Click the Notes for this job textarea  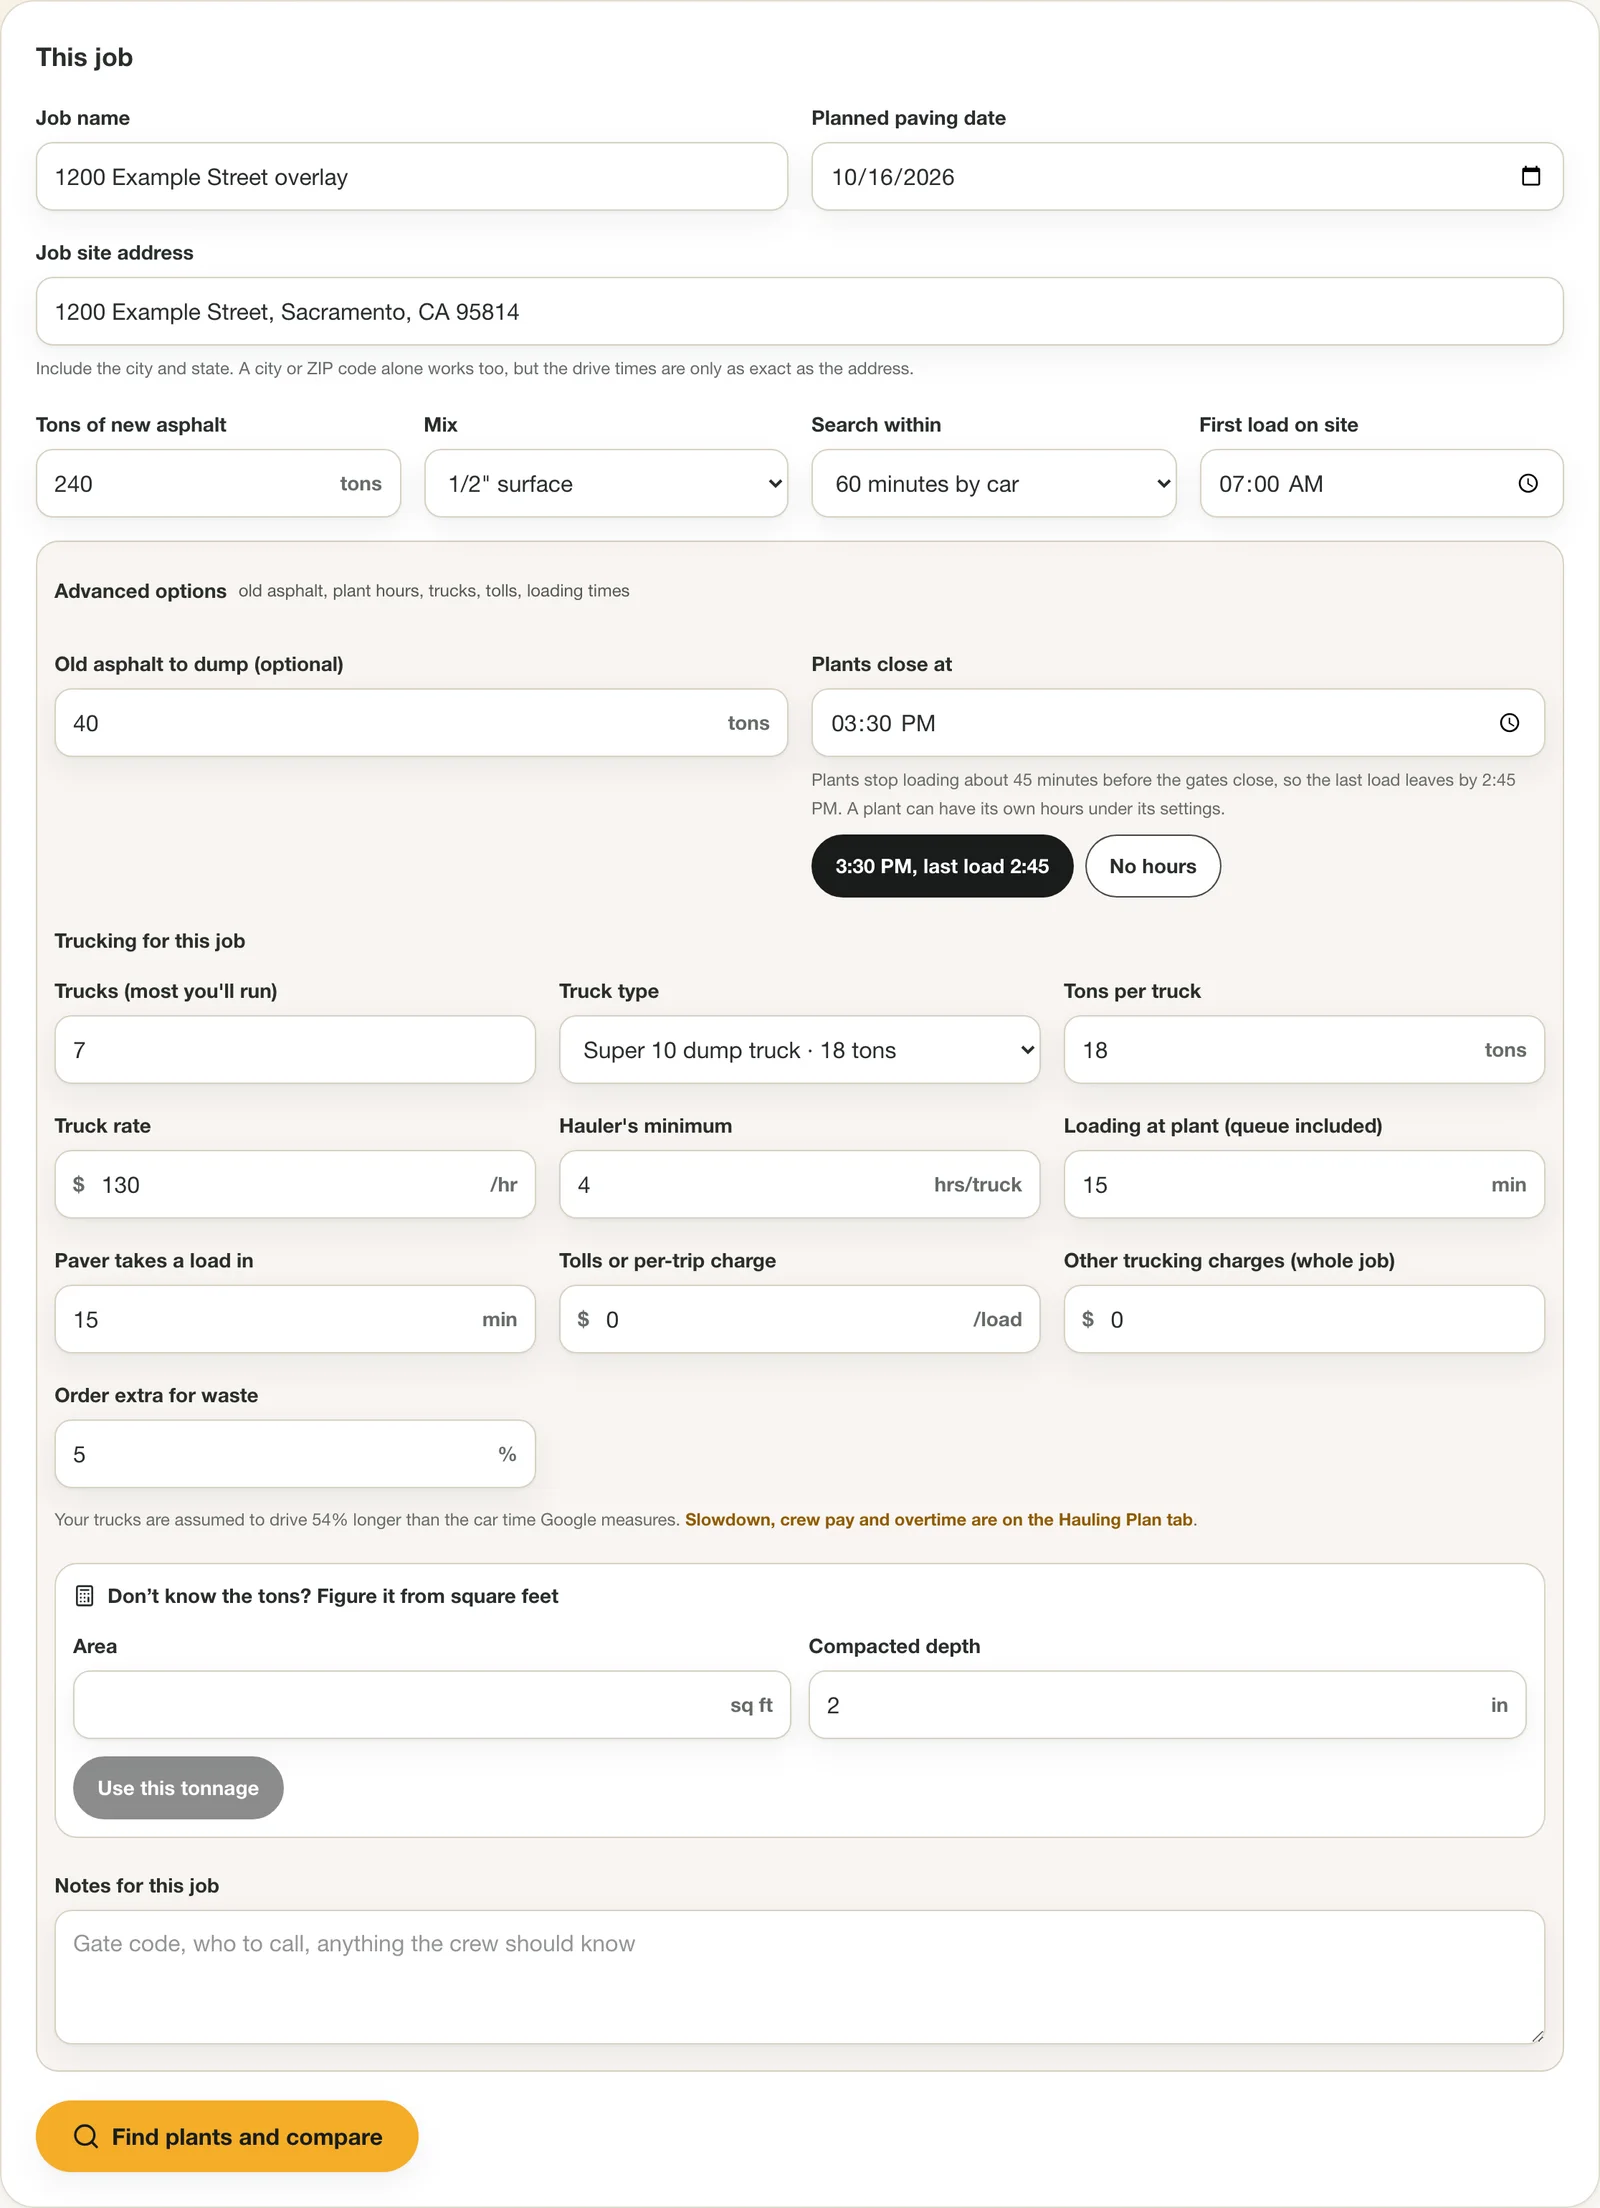point(799,1977)
